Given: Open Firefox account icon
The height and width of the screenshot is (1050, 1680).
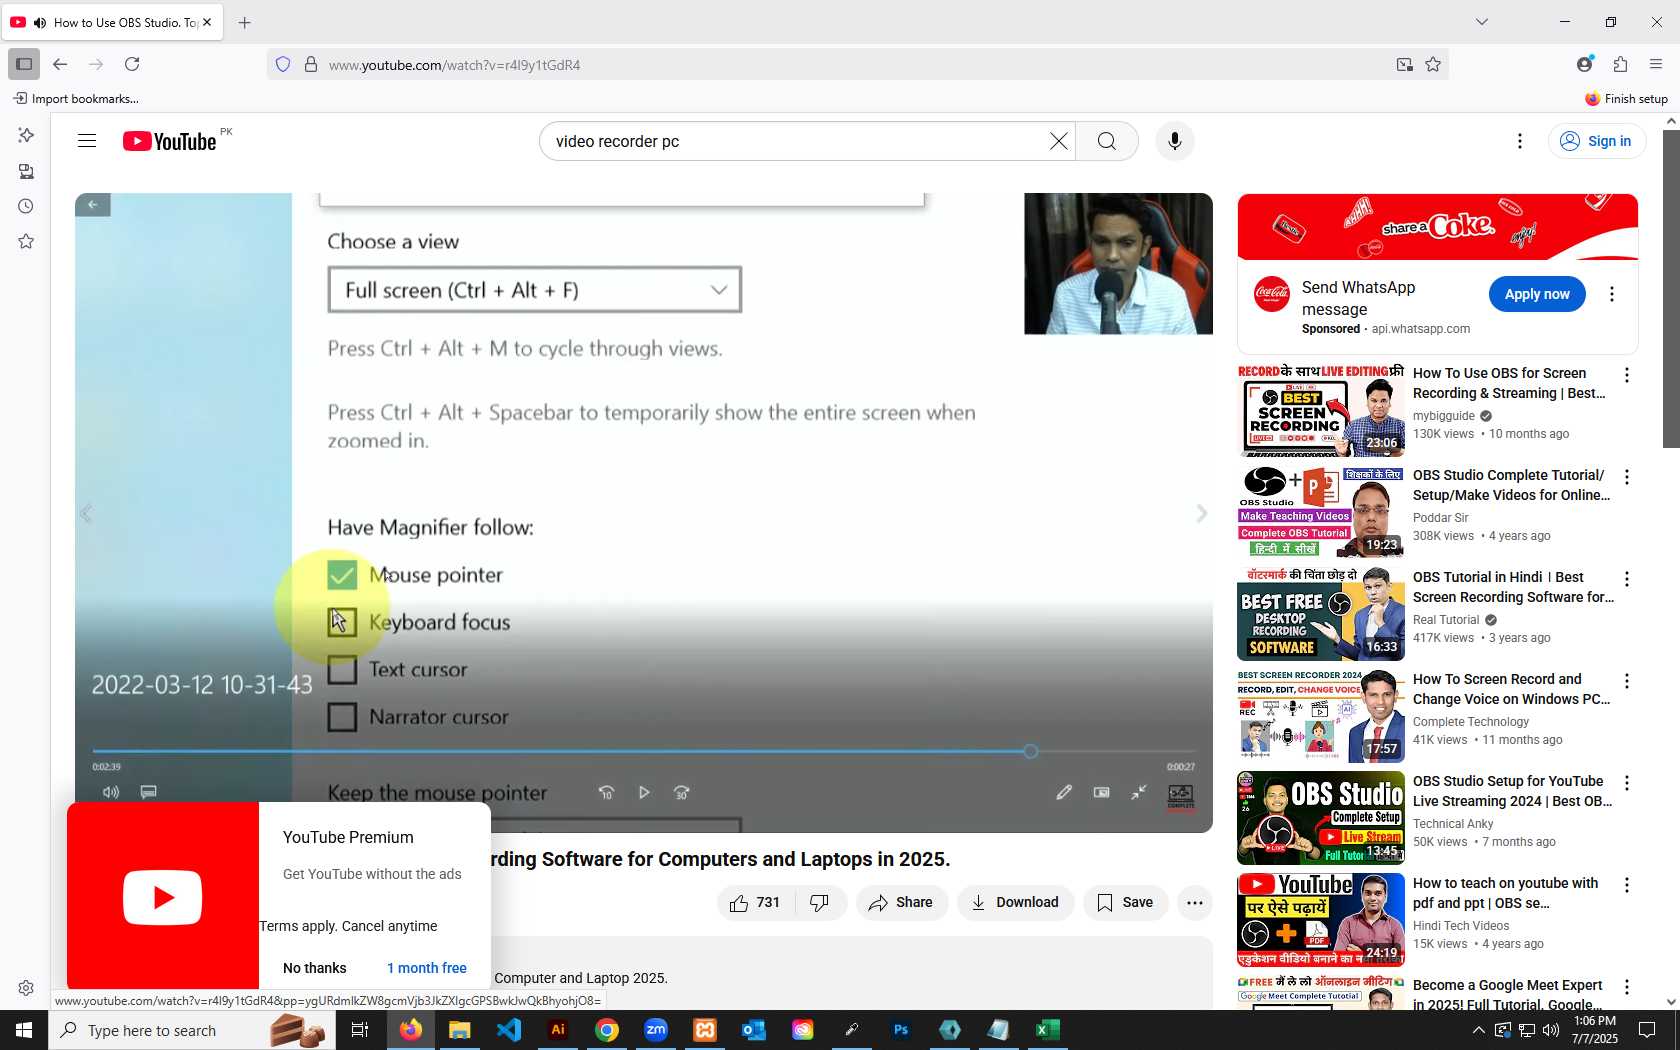Looking at the screenshot, I should tap(1584, 64).
